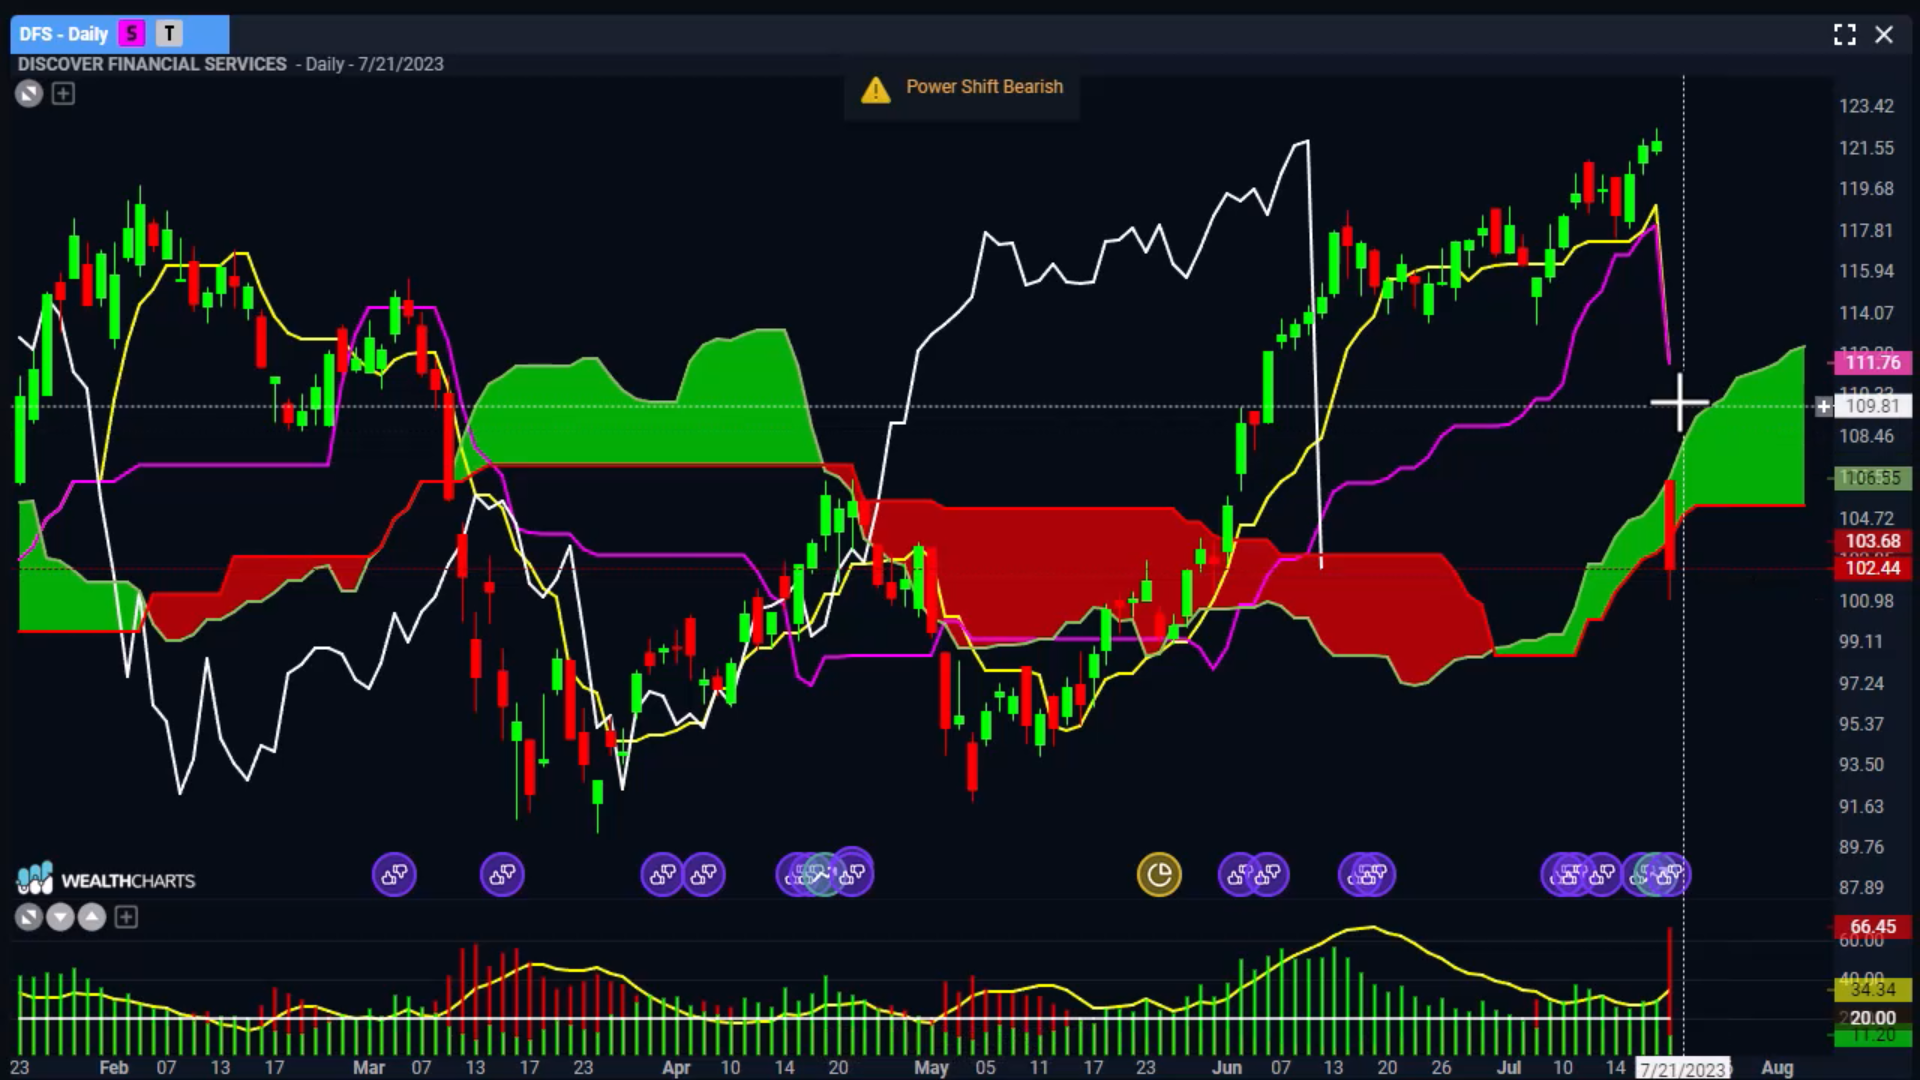Select the green 106.55 price label

point(1872,478)
